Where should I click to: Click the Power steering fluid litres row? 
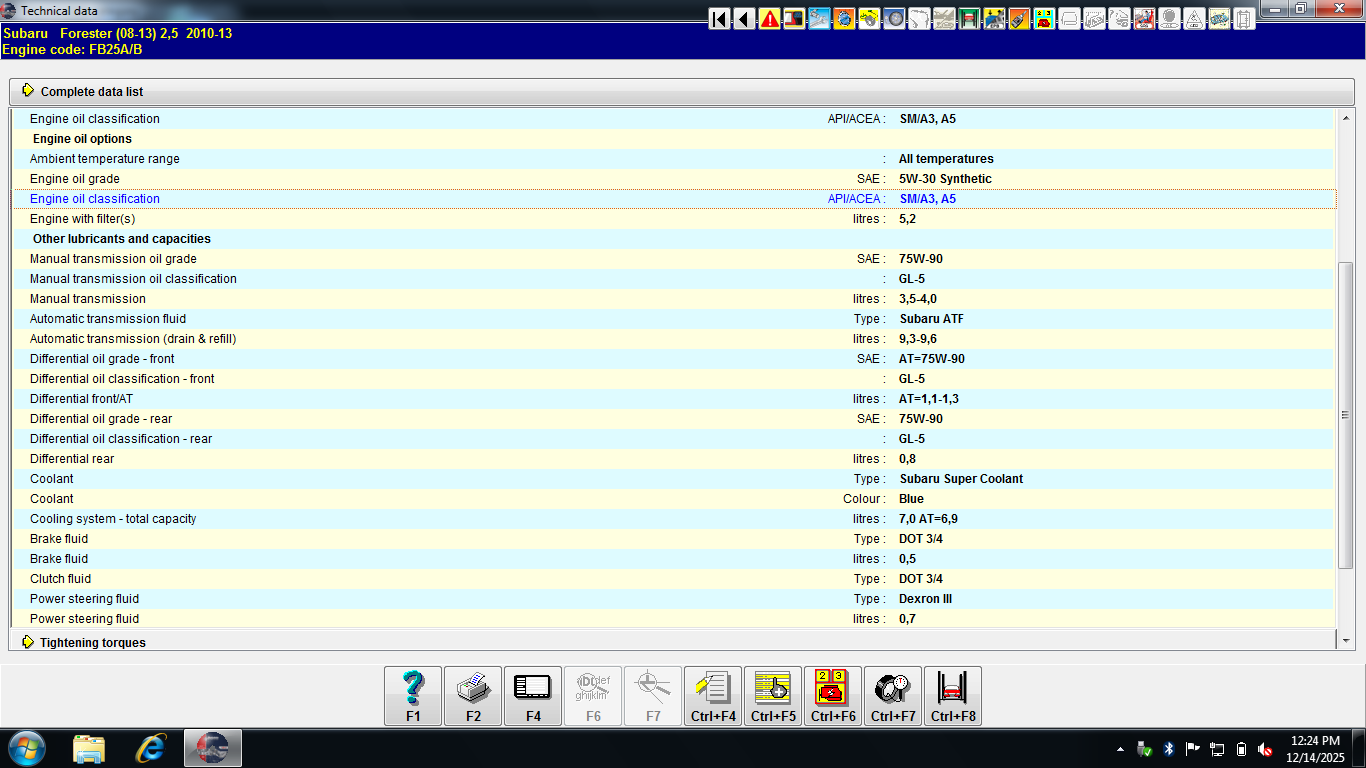[674, 619]
